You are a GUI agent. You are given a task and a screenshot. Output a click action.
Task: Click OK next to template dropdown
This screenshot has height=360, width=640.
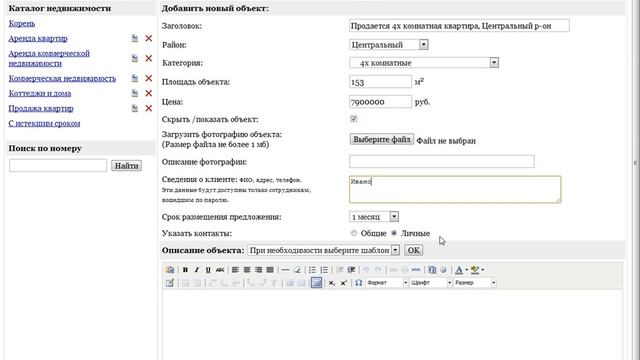pos(413,250)
